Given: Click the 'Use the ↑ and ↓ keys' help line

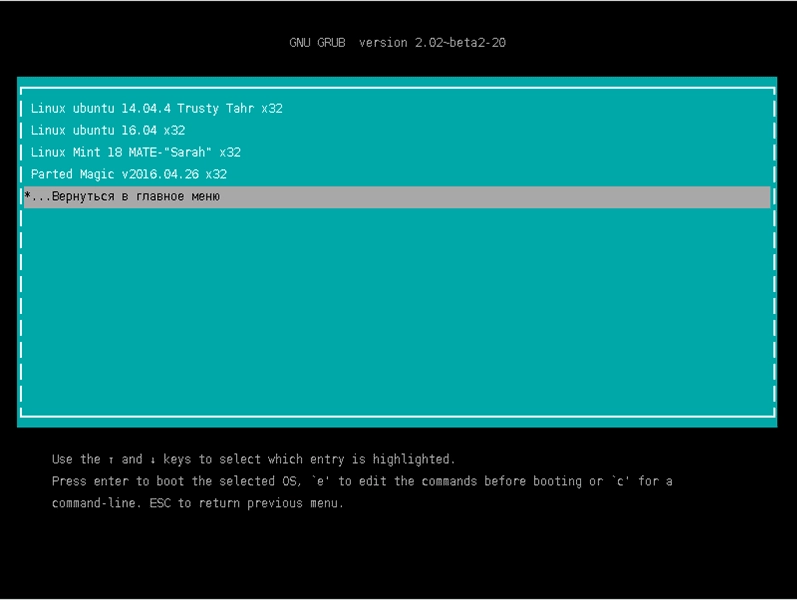Looking at the screenshot, I should tap(253, 459).
